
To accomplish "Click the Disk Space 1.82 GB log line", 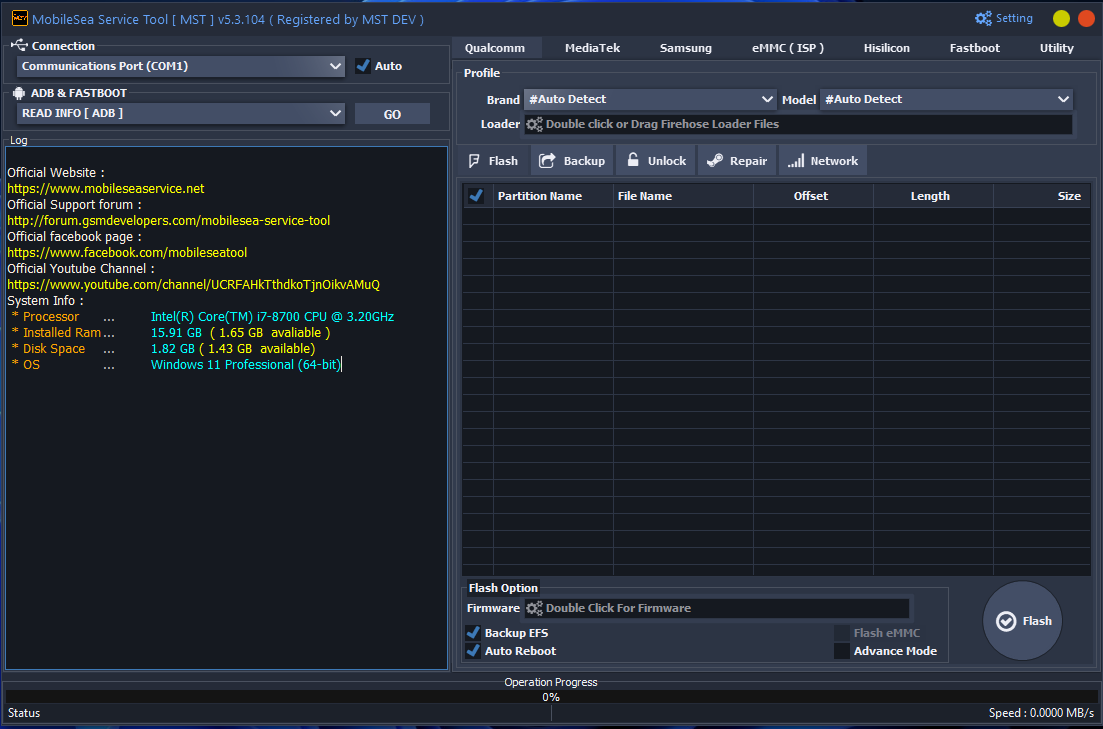I will point(163,349).
